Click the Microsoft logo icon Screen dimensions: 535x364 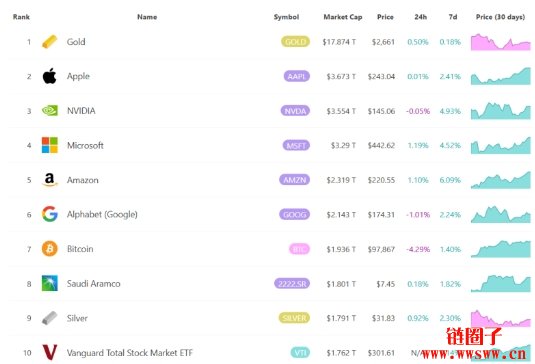[x=50, y=145]
